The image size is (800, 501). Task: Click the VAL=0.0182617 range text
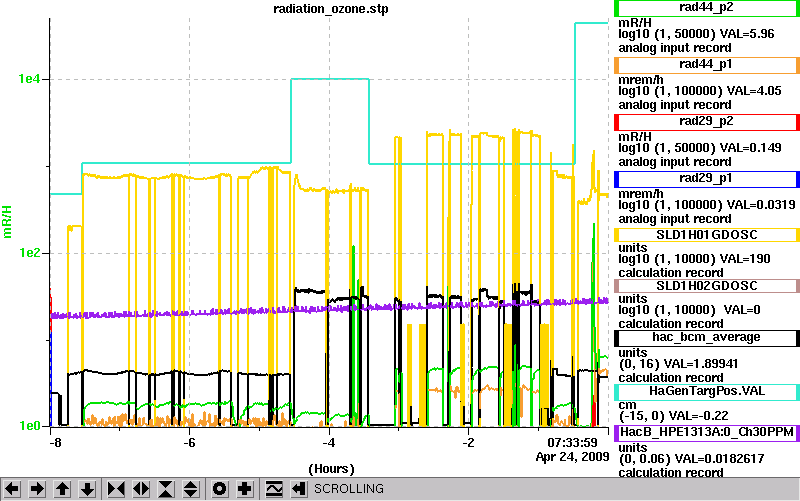[691, 459]
